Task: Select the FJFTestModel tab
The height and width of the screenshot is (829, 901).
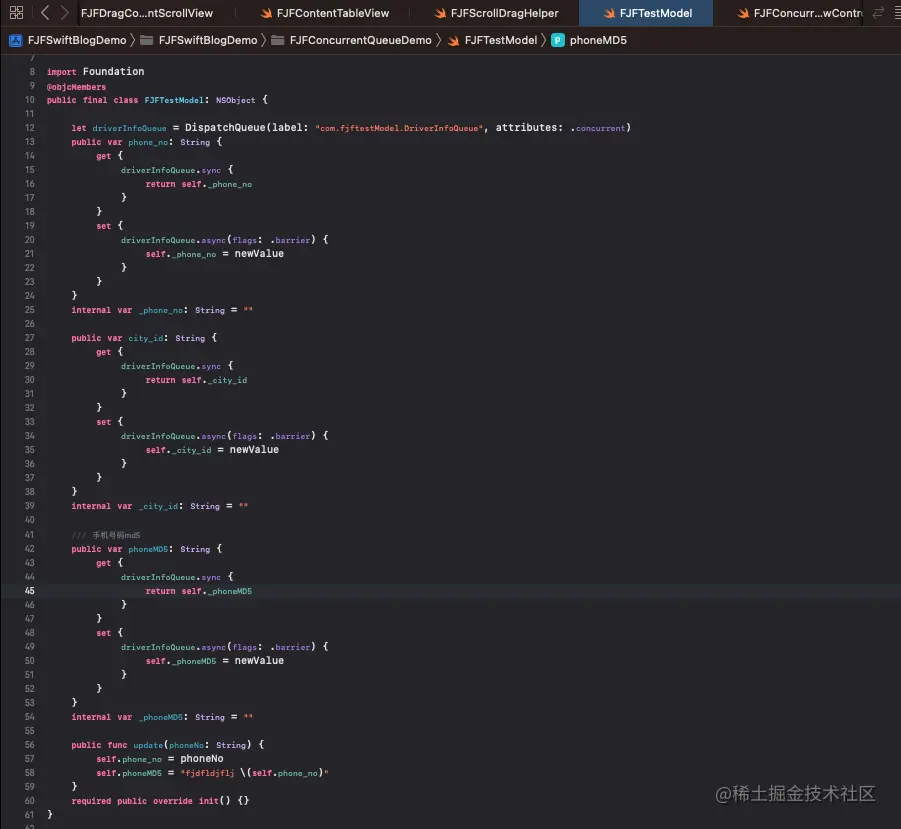Action: pos(646,13)
